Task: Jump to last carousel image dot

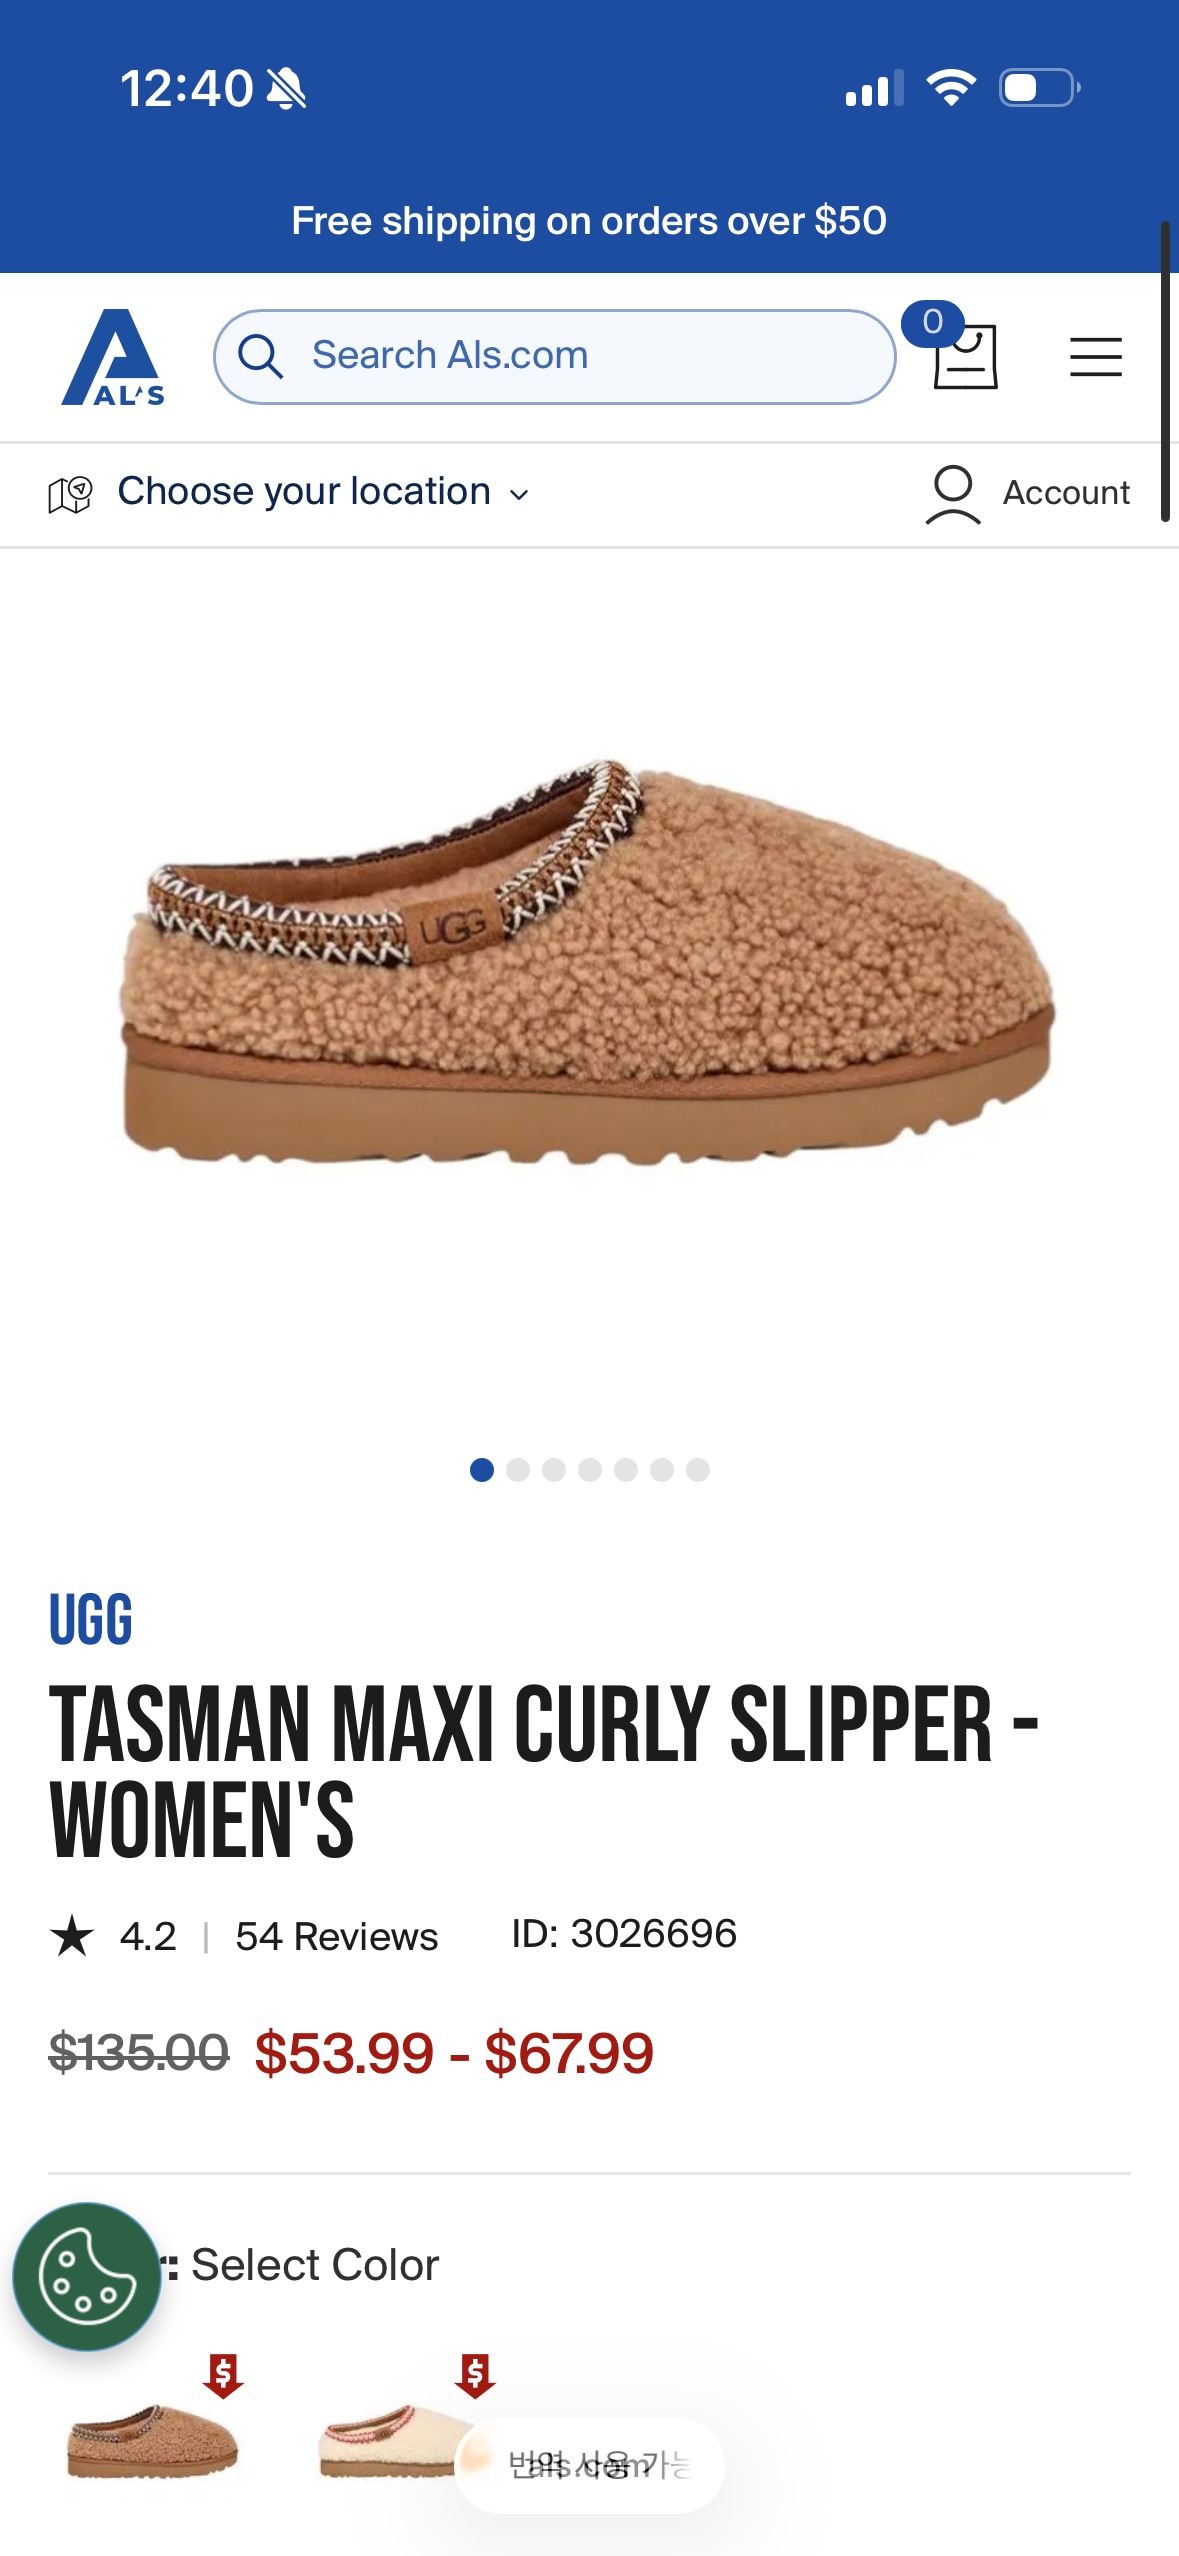Action: tap(698, 1469)
